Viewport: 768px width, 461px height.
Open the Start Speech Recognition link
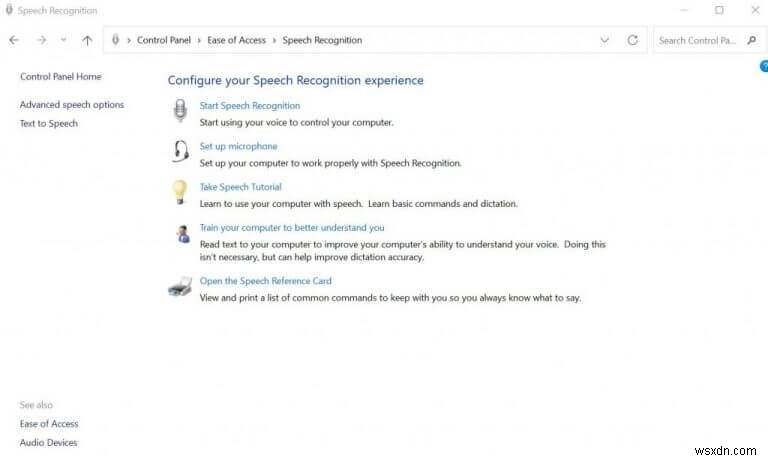point(249,105)
